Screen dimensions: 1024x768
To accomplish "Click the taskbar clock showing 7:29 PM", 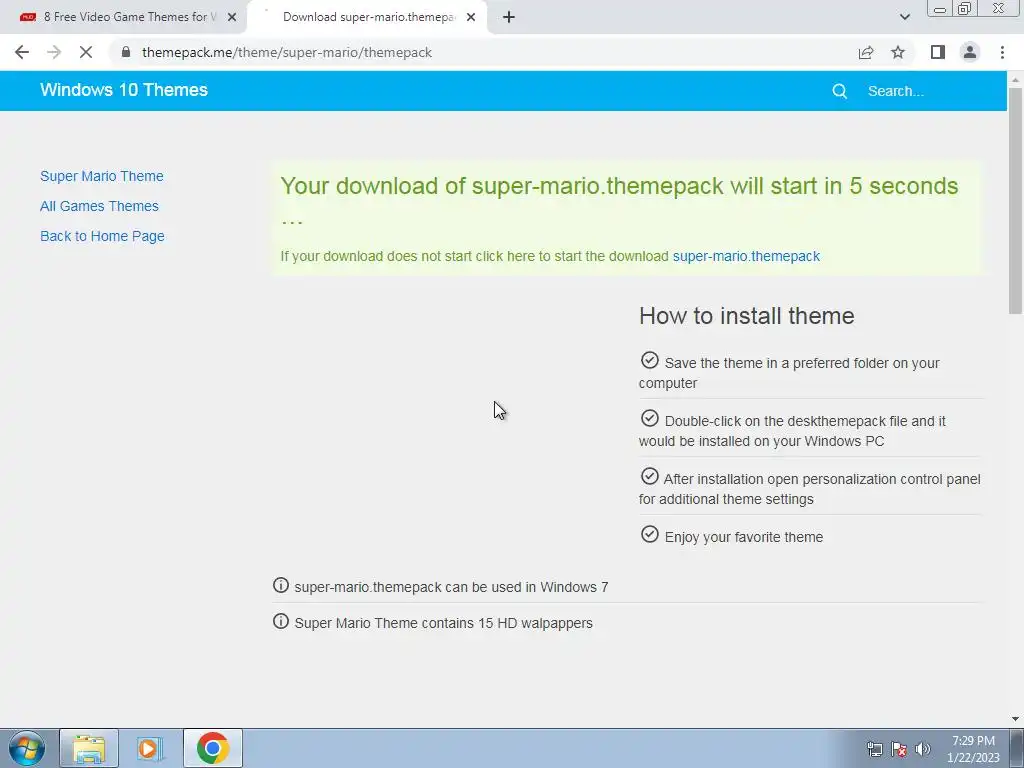I will [x=973, y=749].
